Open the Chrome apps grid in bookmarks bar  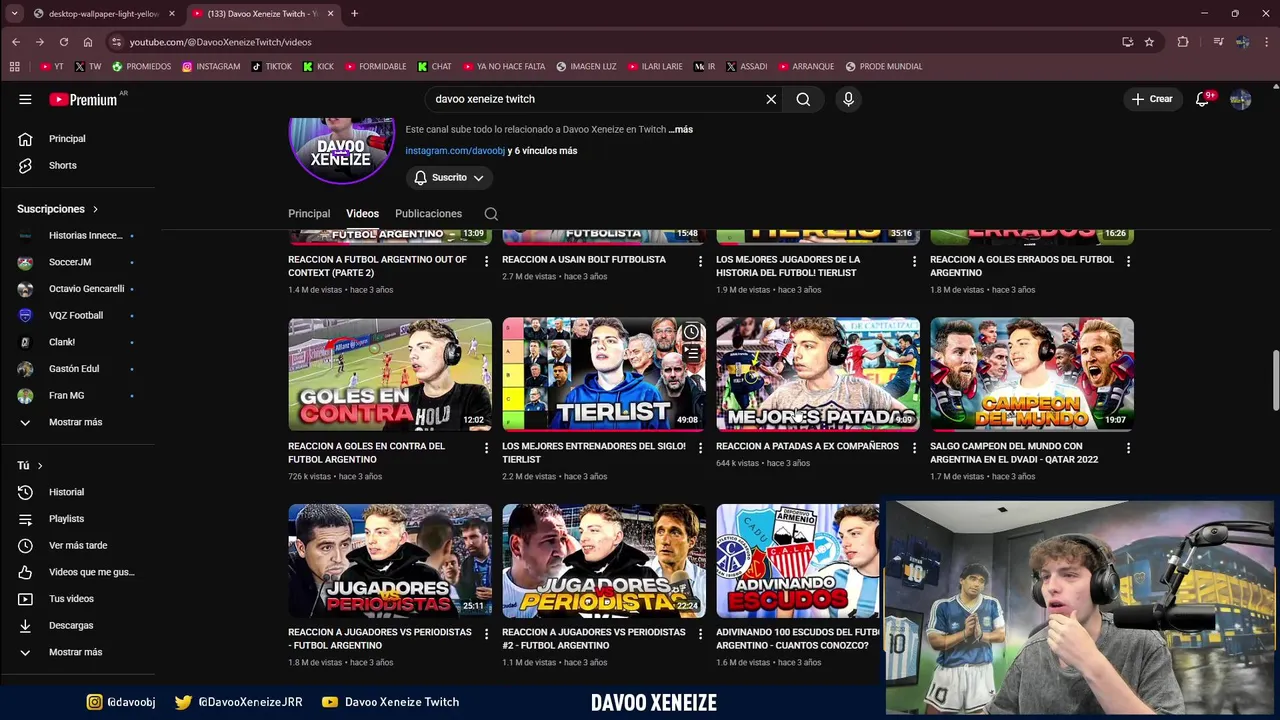point(14,67)
